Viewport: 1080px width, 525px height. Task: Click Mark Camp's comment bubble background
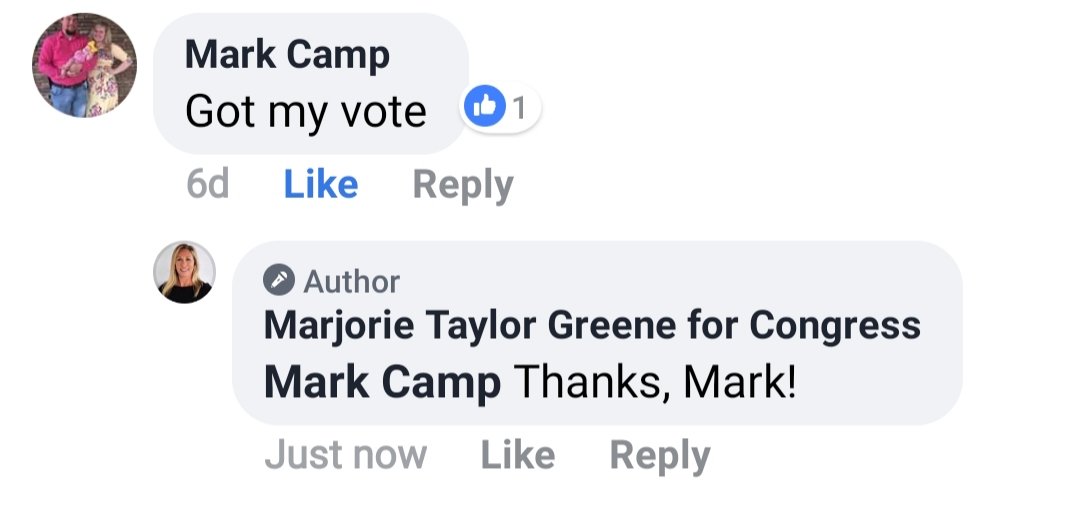[x=311, y=83]
